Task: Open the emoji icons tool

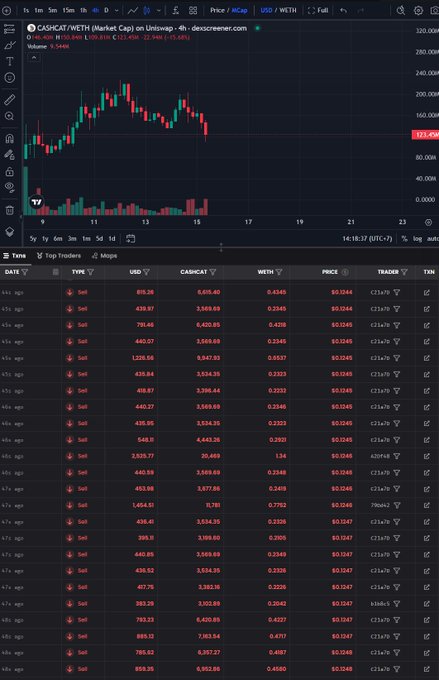Action: 9,78
